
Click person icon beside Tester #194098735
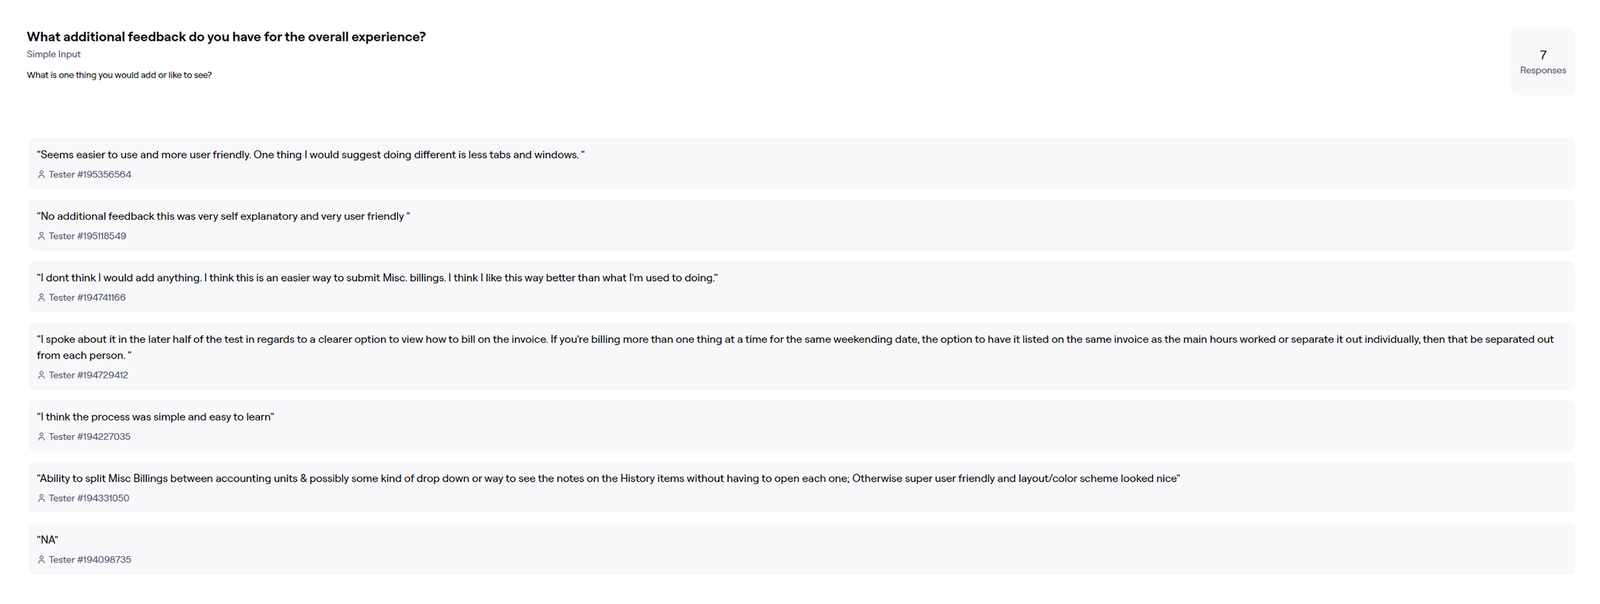[x=41, y=560]
